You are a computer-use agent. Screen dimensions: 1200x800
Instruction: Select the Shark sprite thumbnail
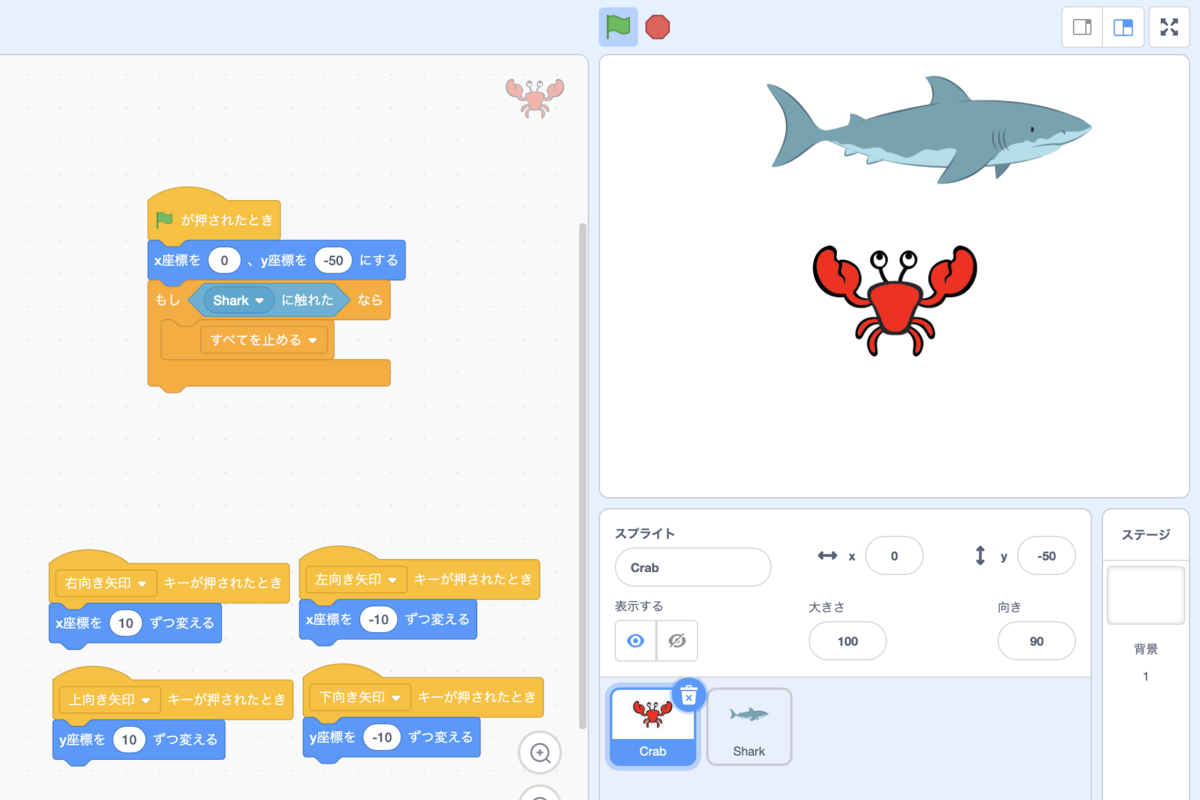(749, 726)
